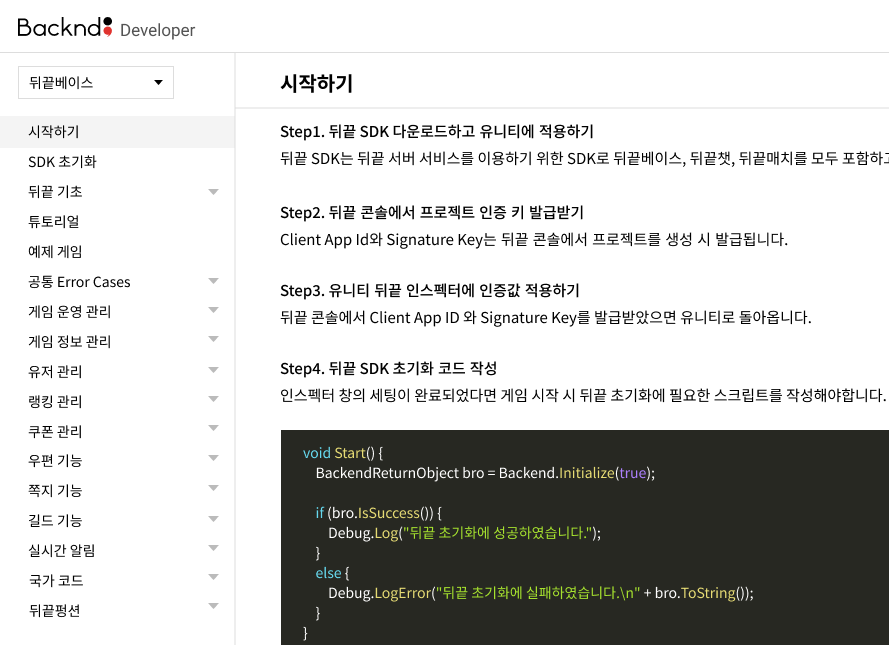Click the Client App Id description text
This screenshot has height=645, width=889.
[534, 239]
